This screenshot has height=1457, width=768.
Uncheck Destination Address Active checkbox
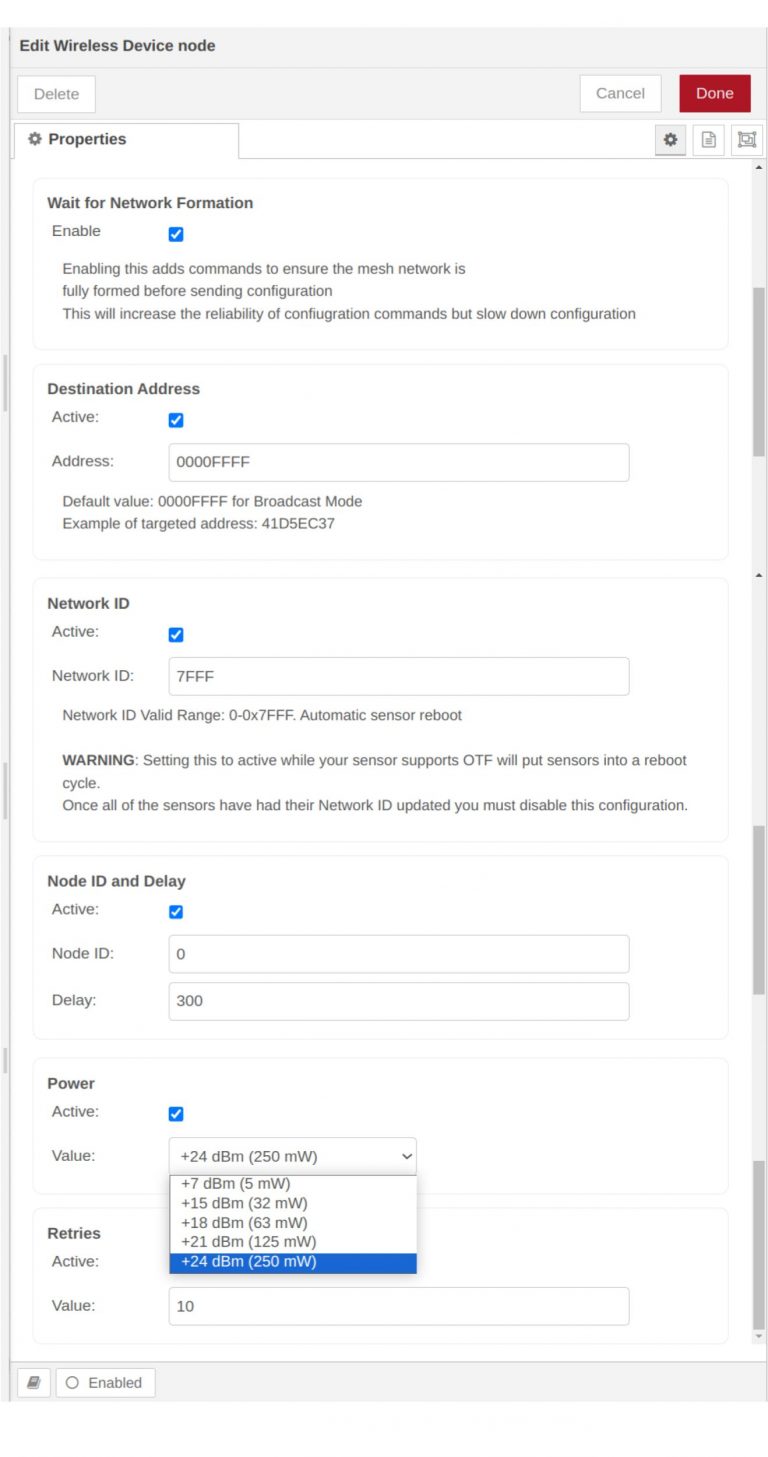(175, 420)
